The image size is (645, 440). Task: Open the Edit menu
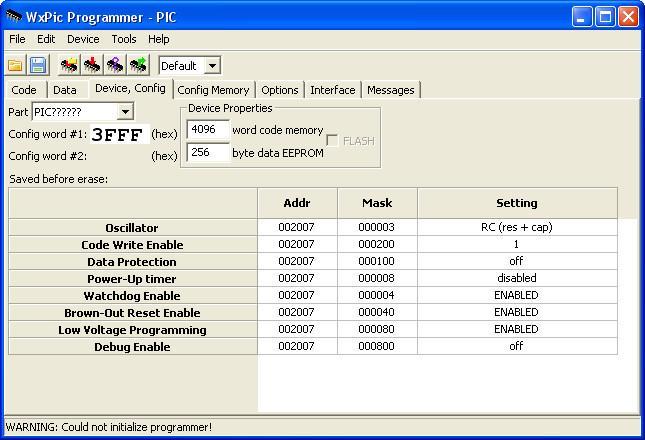[46, 39]
